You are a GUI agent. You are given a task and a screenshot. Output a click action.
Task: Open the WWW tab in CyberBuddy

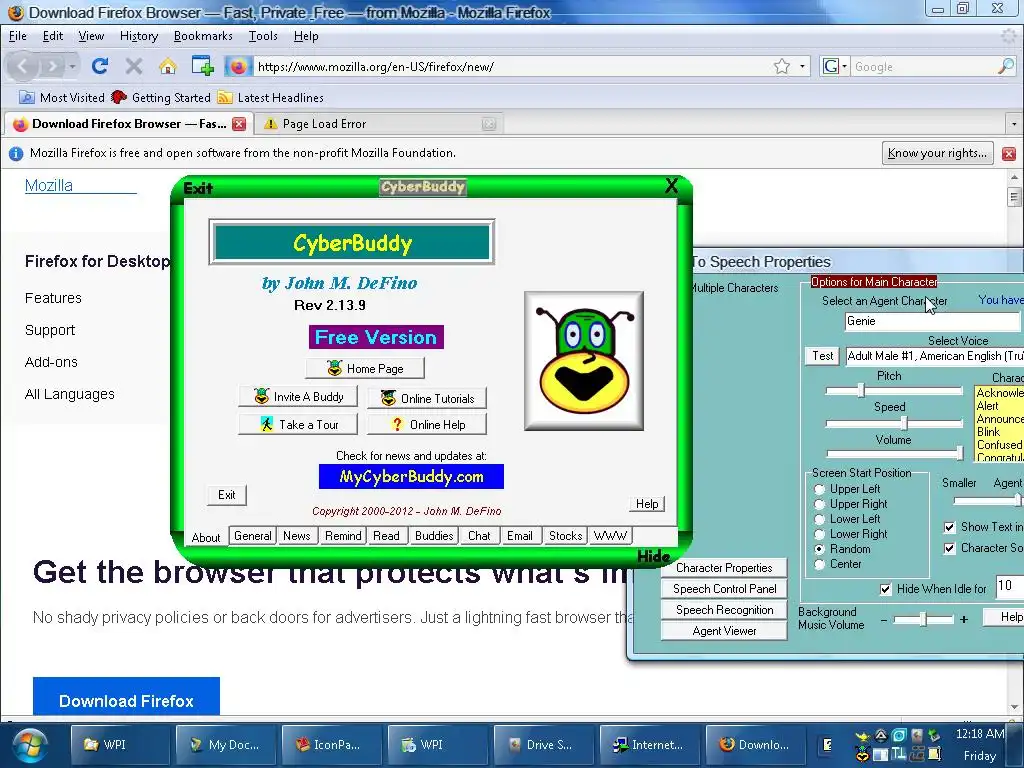coord(611,536)
